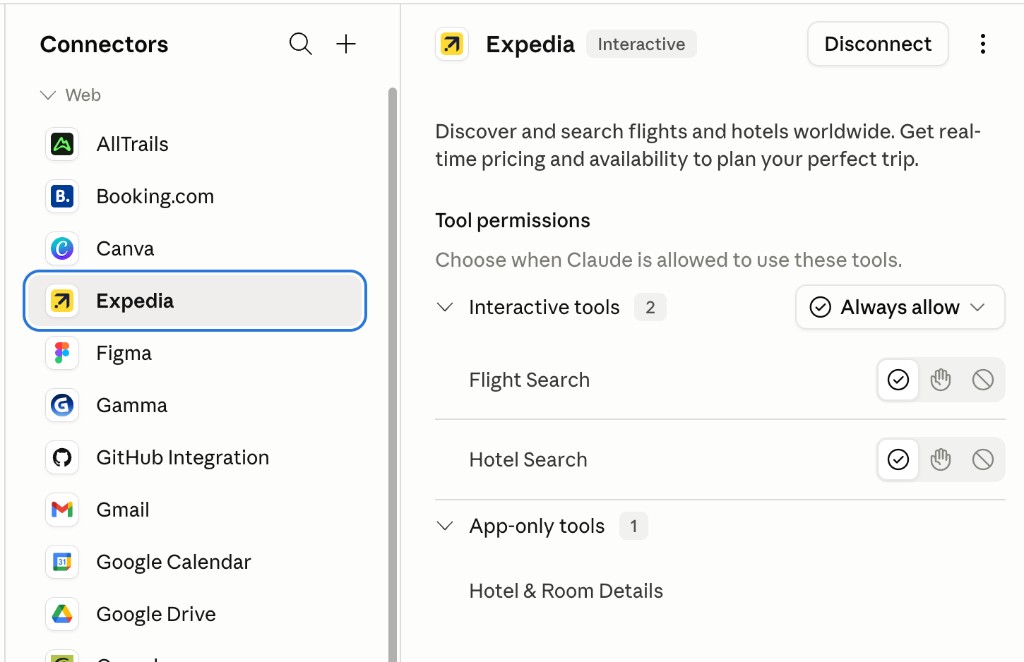The width and height of the screenshot is (1024, 662).
Task: Click the Gmail logo icon
Action: [x=62, y=509]
